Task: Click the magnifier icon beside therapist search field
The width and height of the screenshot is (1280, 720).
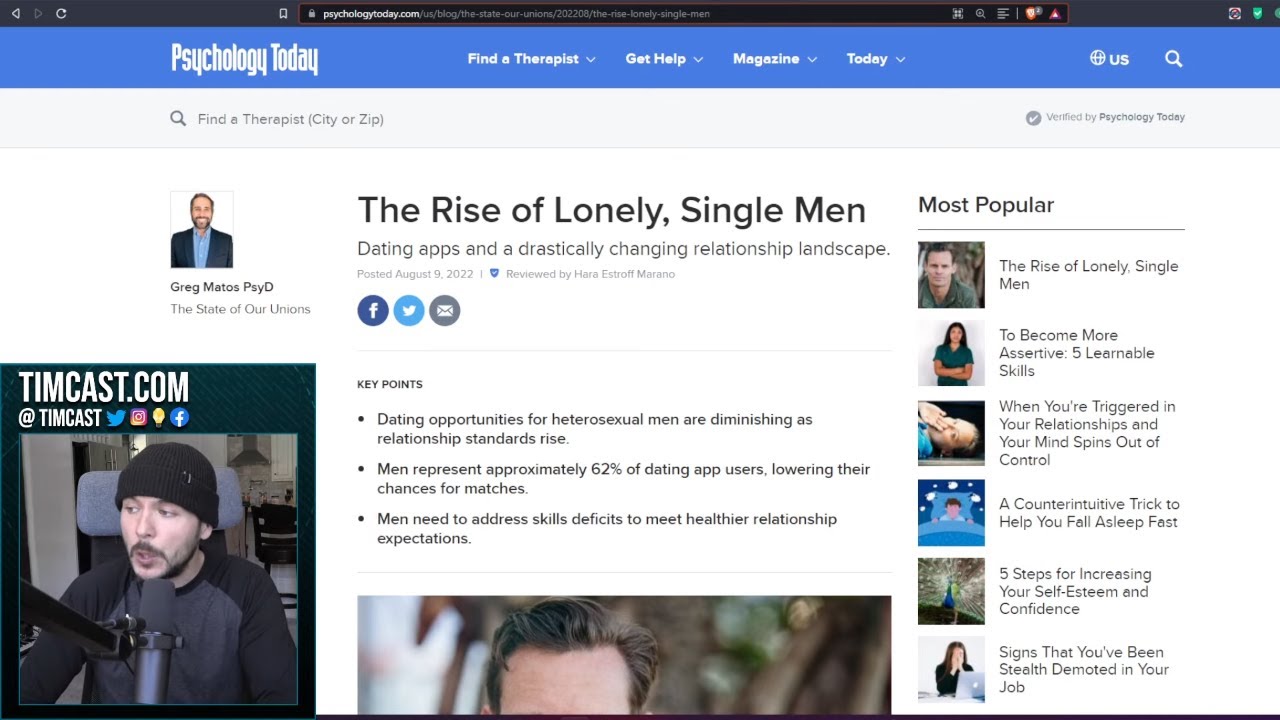Action: 178,118
